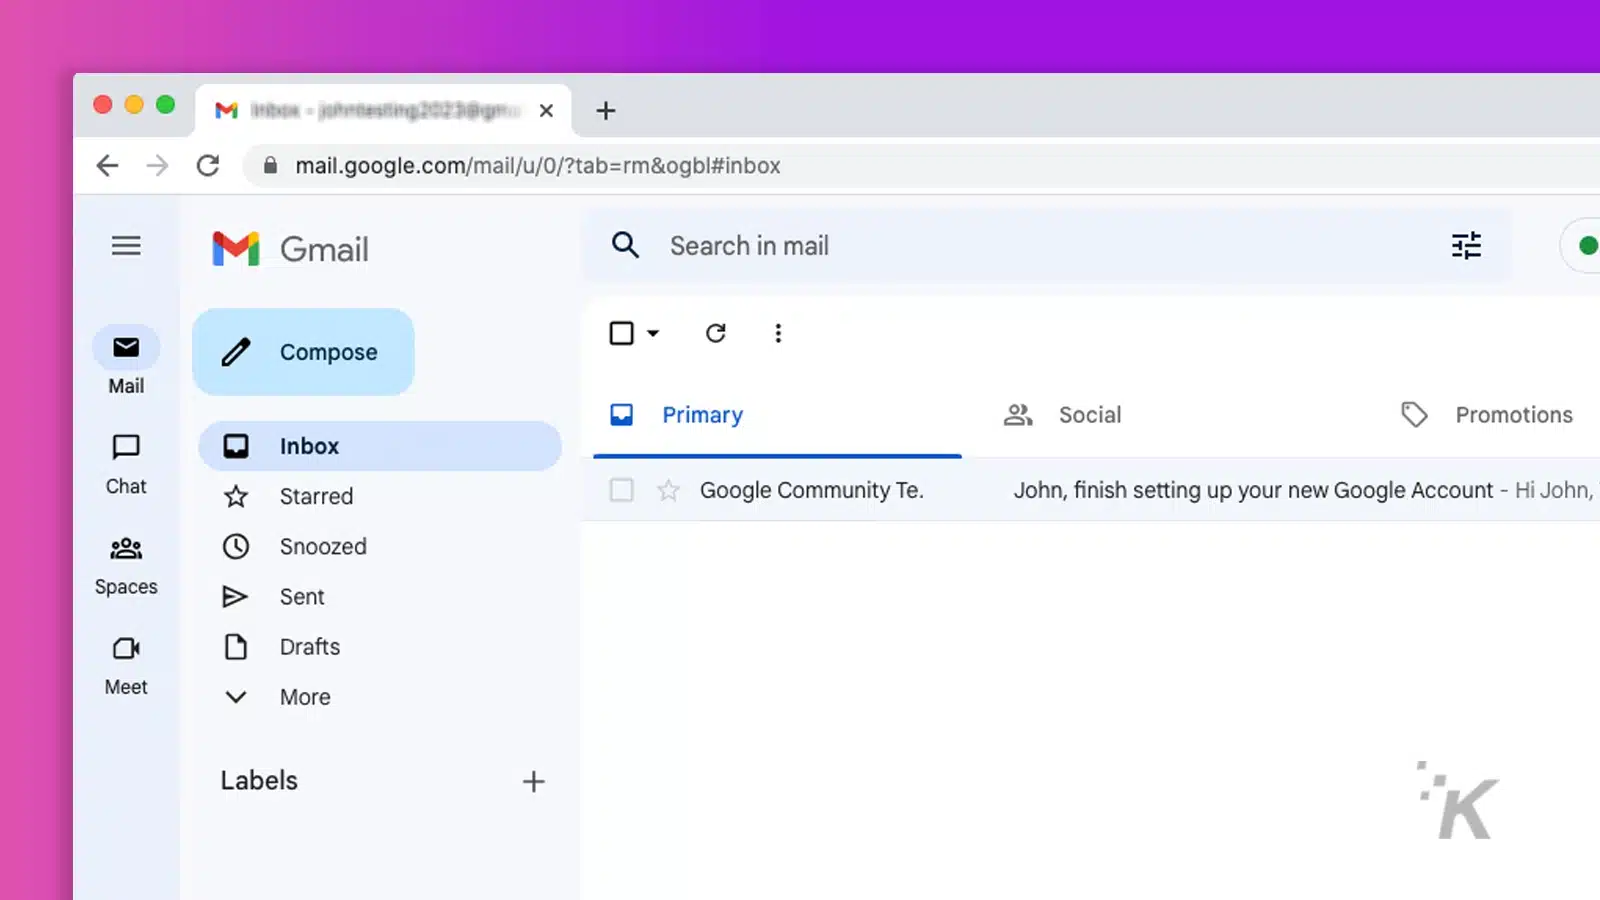Open Spaces from the sidebar

coord(126,566)
